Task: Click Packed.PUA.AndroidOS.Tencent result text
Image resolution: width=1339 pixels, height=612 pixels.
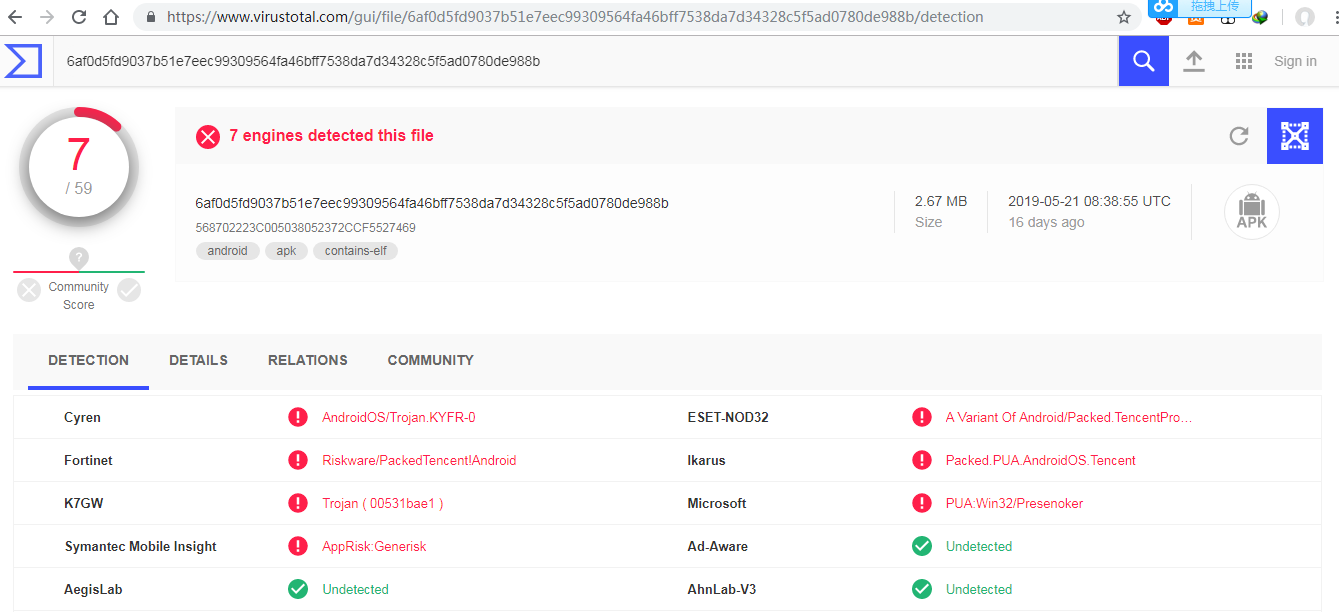Action: (1041, 461)
